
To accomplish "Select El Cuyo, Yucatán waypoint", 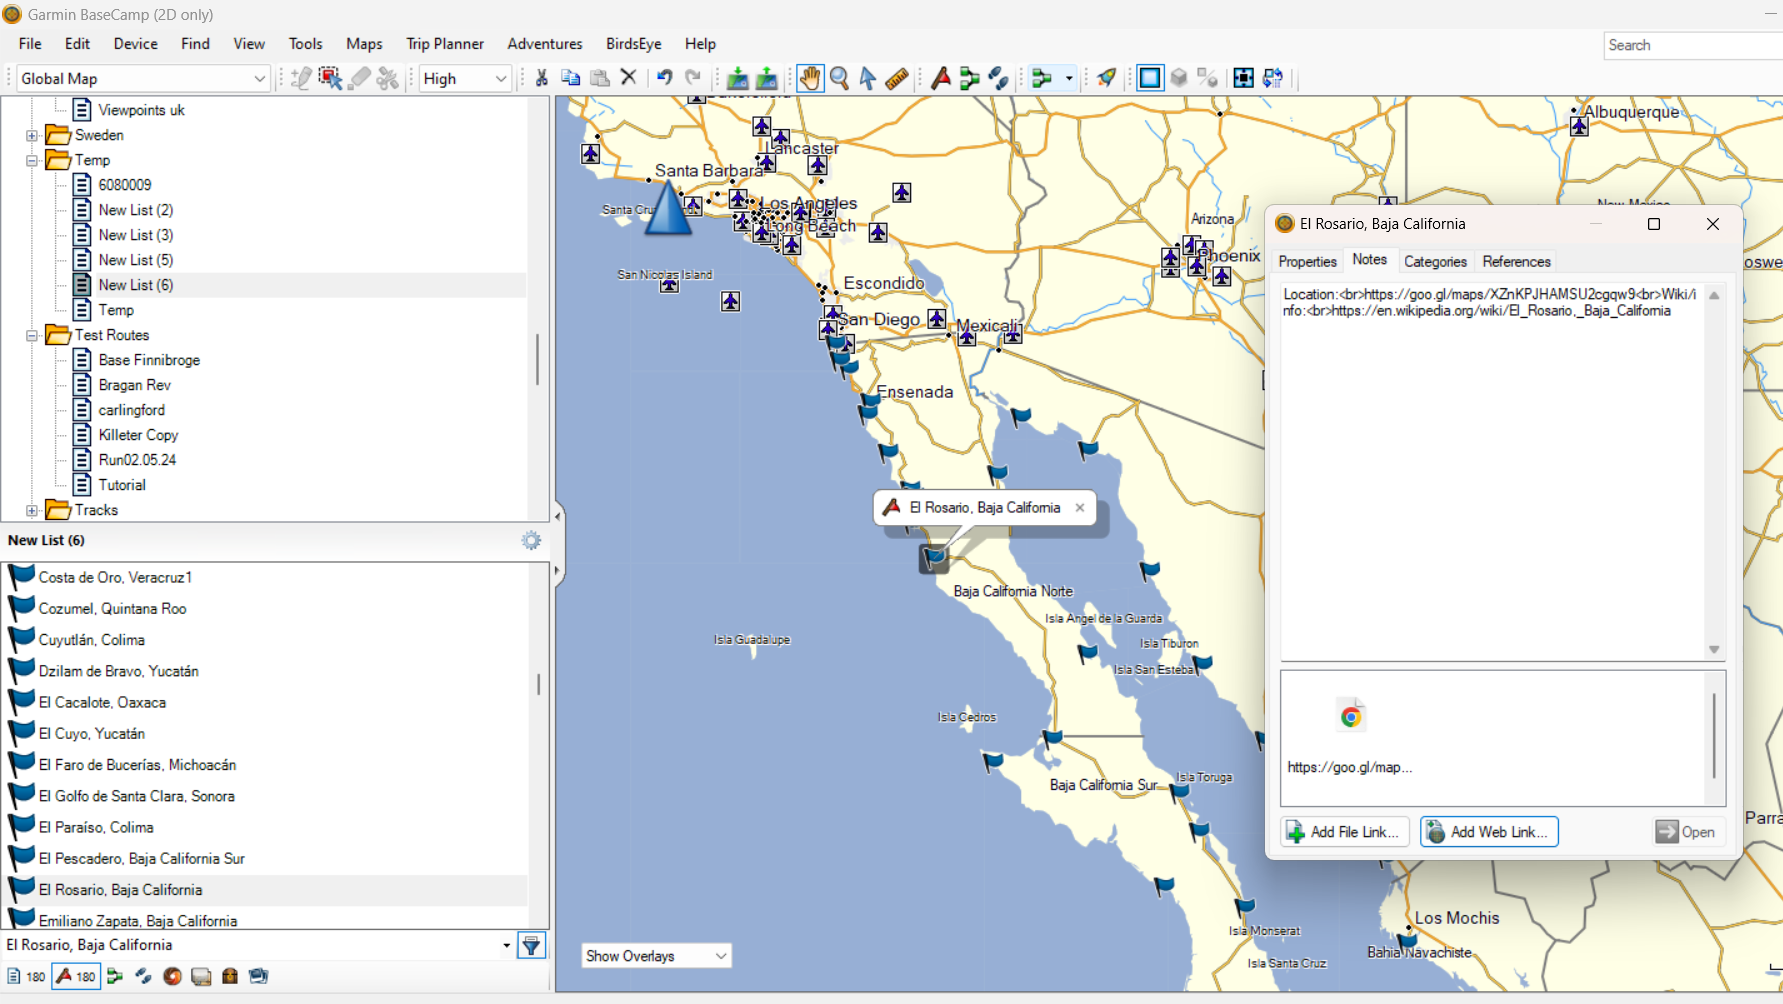I will pyautogui.click(x=92, y=733).
